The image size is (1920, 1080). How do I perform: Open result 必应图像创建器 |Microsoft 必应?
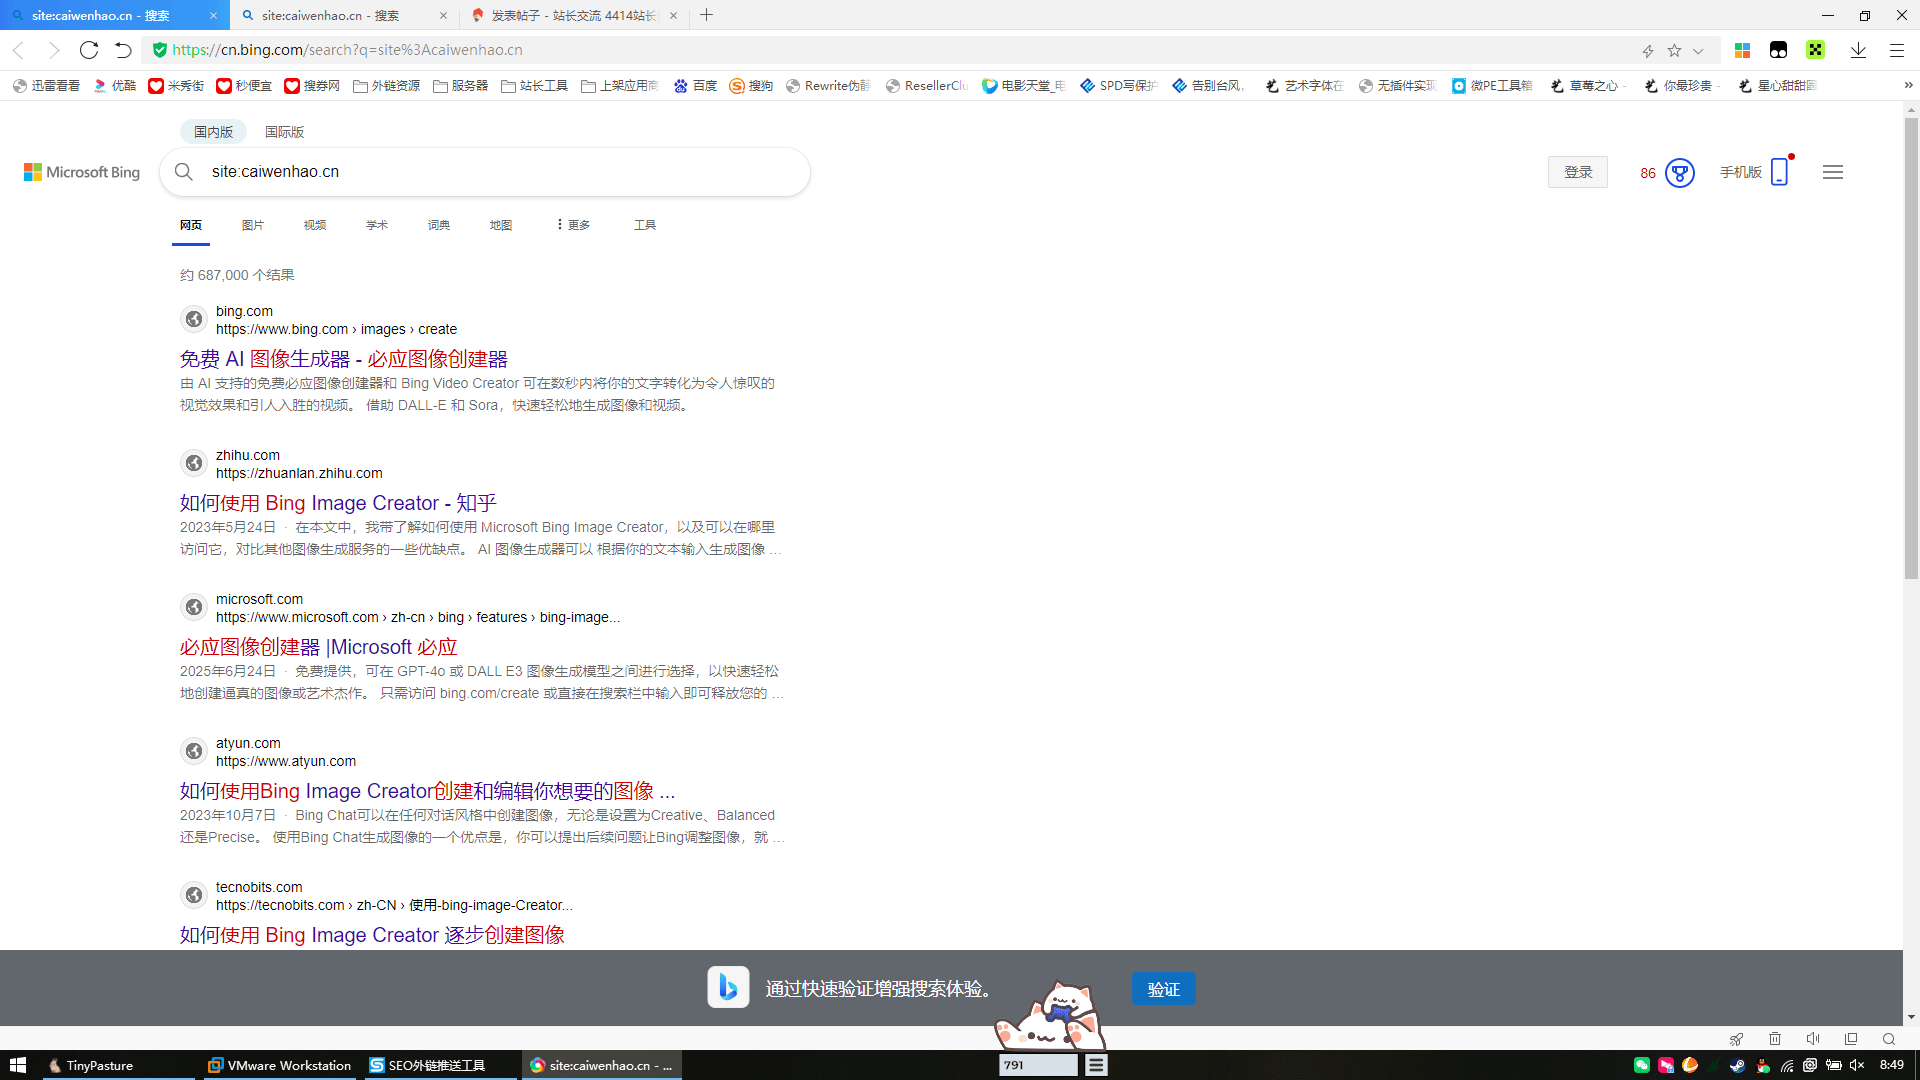(319, 647)
